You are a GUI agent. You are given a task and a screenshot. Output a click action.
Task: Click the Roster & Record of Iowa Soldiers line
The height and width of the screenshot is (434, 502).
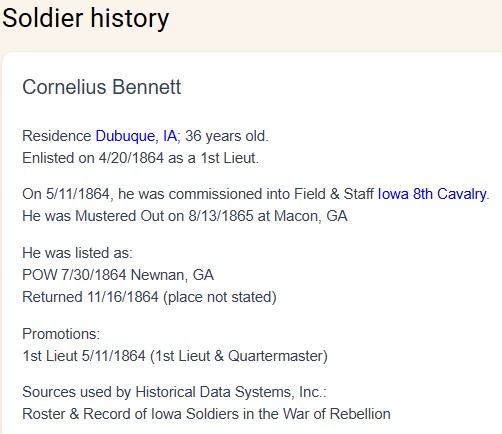coord(206,414)
